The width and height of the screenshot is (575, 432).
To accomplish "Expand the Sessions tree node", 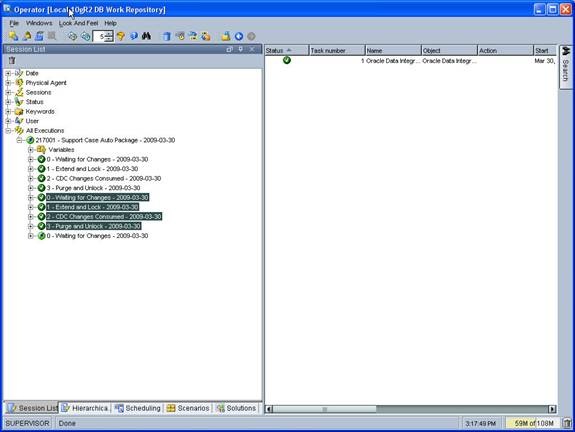I will click(8, 92).
